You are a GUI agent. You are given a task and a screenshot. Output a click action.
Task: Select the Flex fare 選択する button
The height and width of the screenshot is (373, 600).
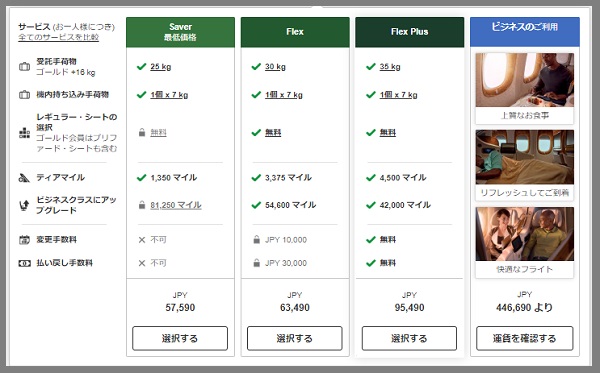click(295, 338)
